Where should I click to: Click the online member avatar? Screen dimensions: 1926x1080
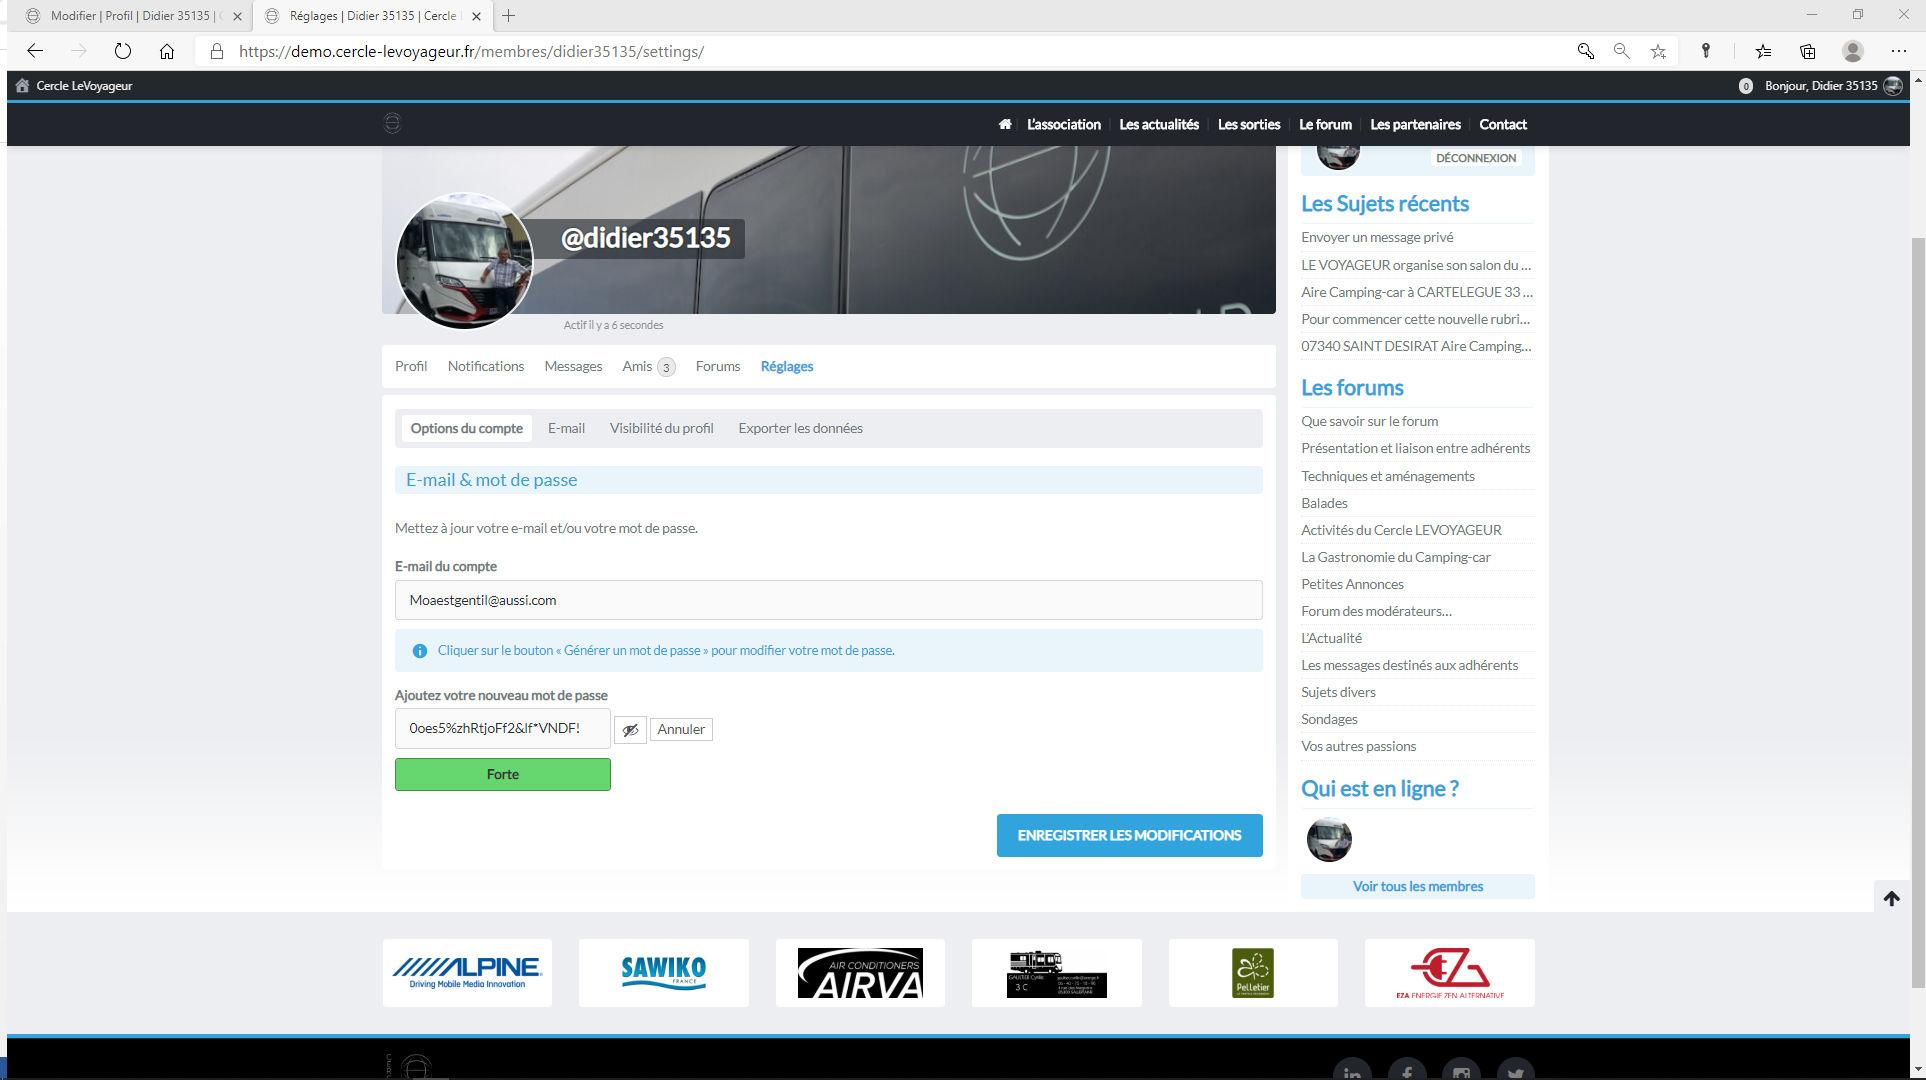coord(1329,839)
